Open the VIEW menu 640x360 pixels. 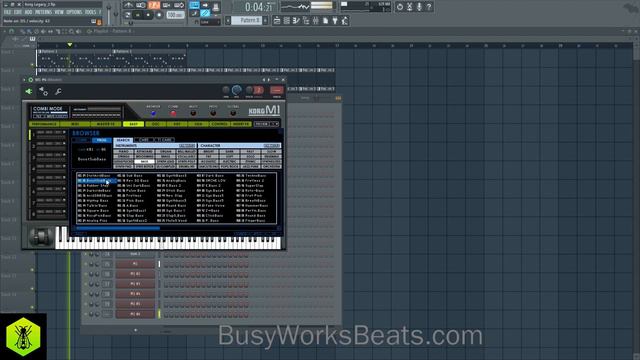click(x=59, y=12)
